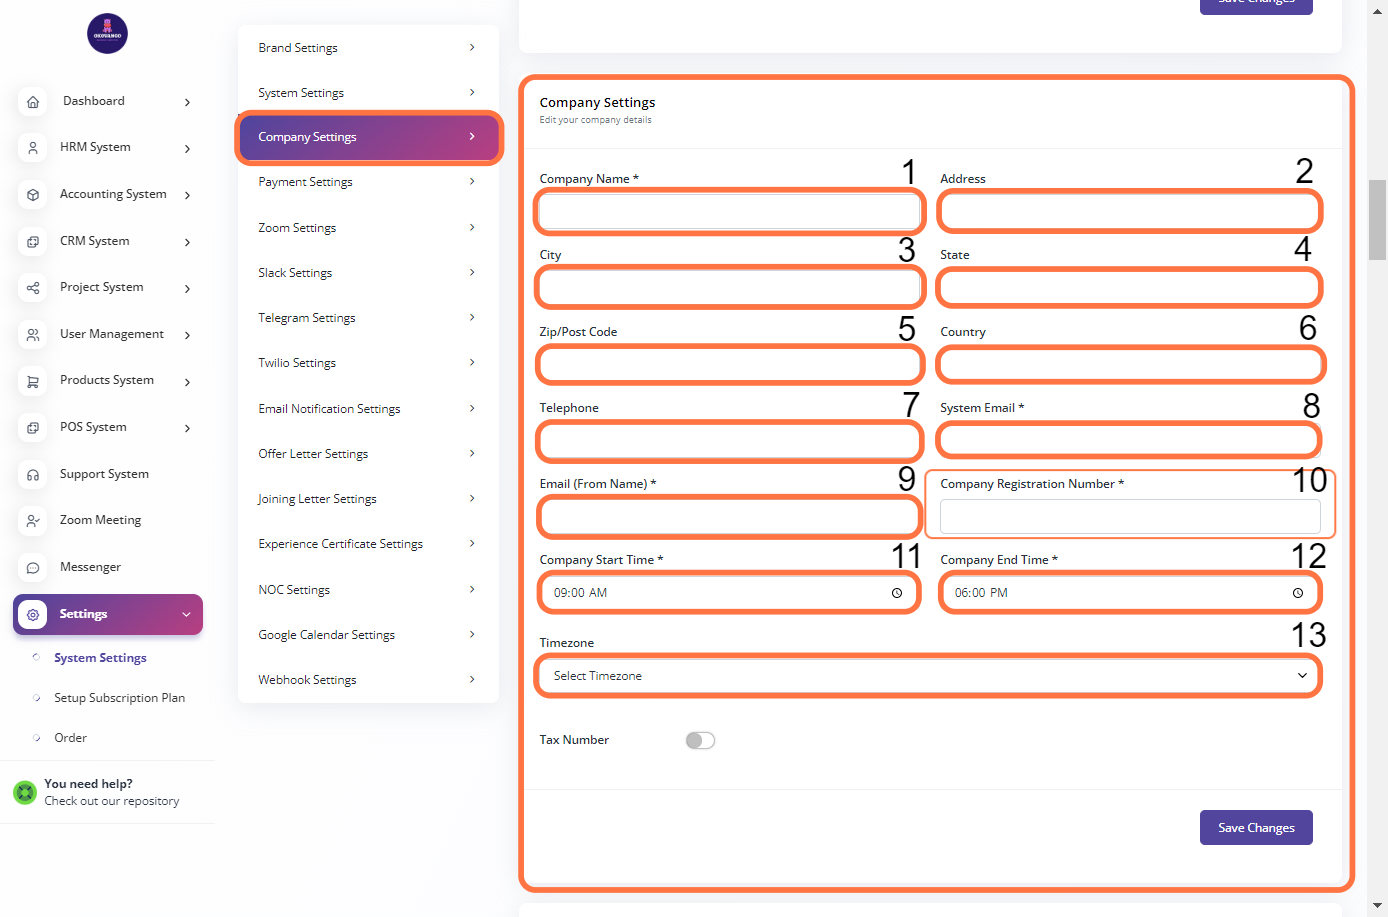The height and width of the screenshot is (917, 1388).
Task: Toggle the Tax Number switch
Action: point(700,741)
